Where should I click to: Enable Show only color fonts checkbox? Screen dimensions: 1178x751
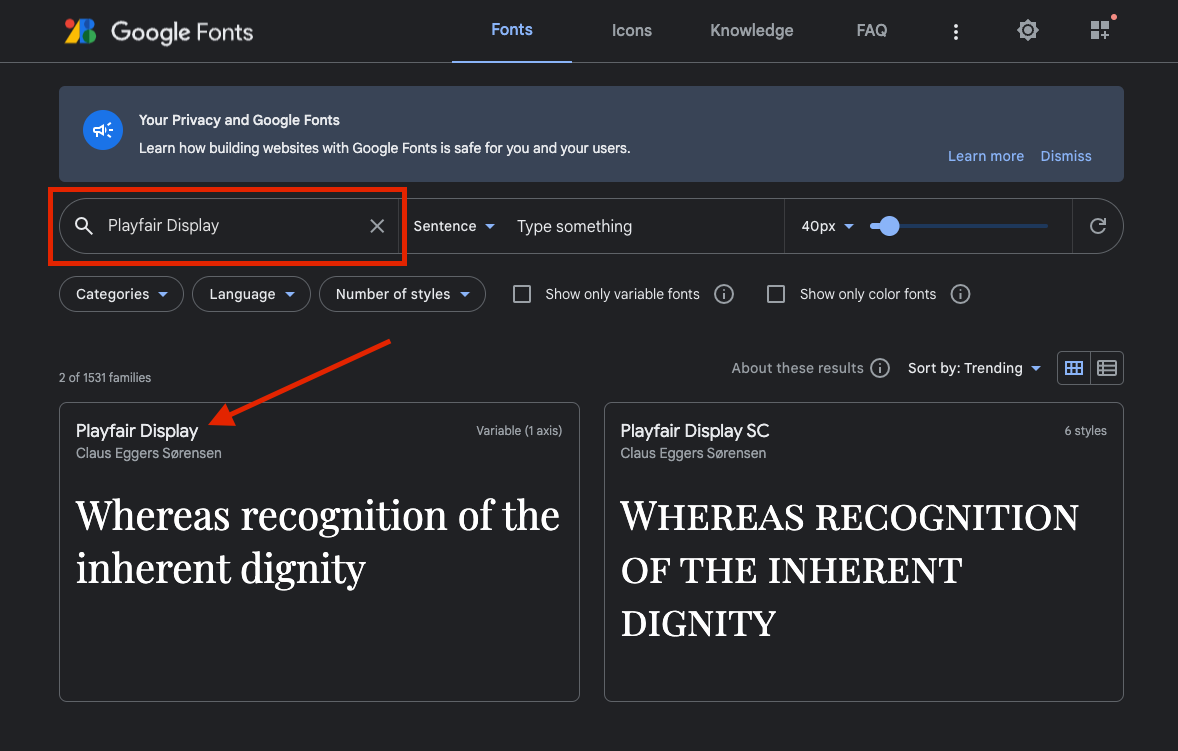pyautogui.click(x=776, y=294)
